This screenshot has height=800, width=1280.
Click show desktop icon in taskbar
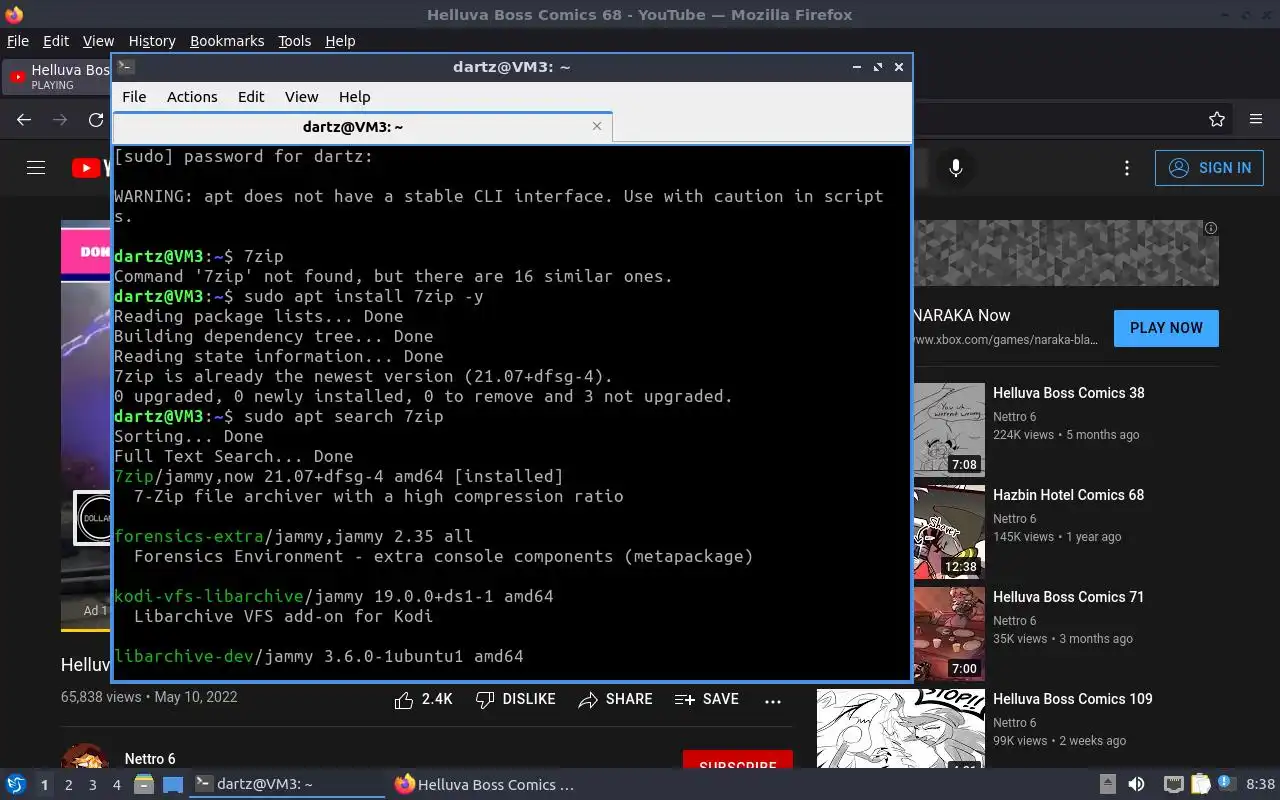pyautogui.click(x=173, y=785)
